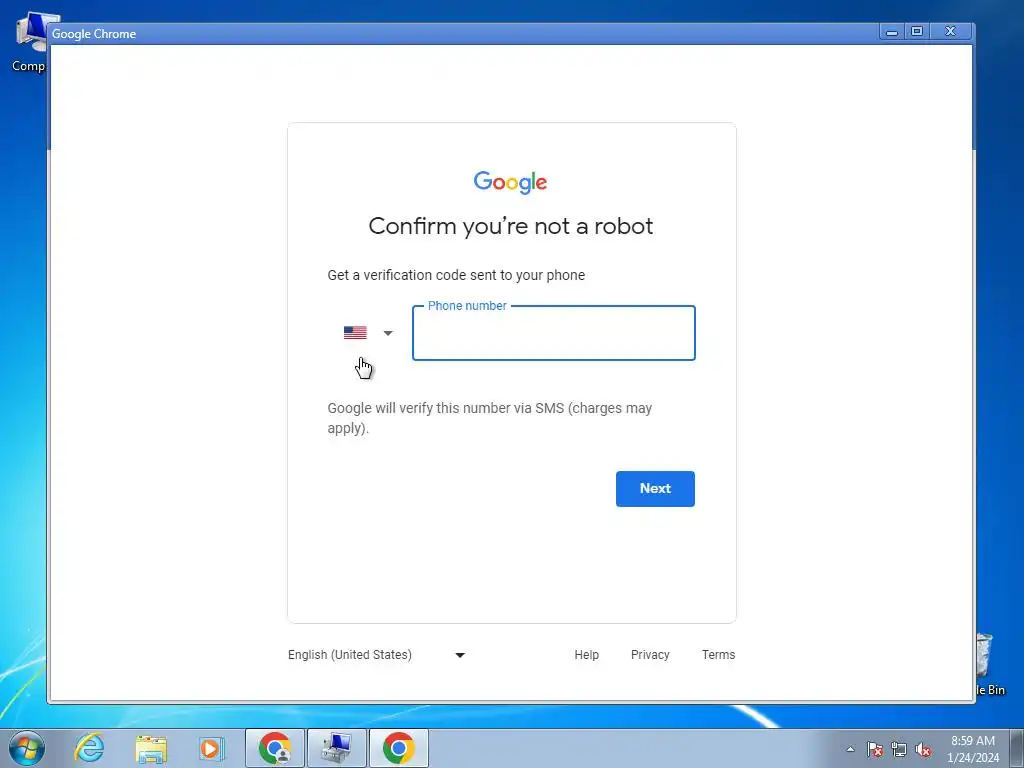Expand the English (United States) language selector
1024x768 pixels.
(377, 655)
